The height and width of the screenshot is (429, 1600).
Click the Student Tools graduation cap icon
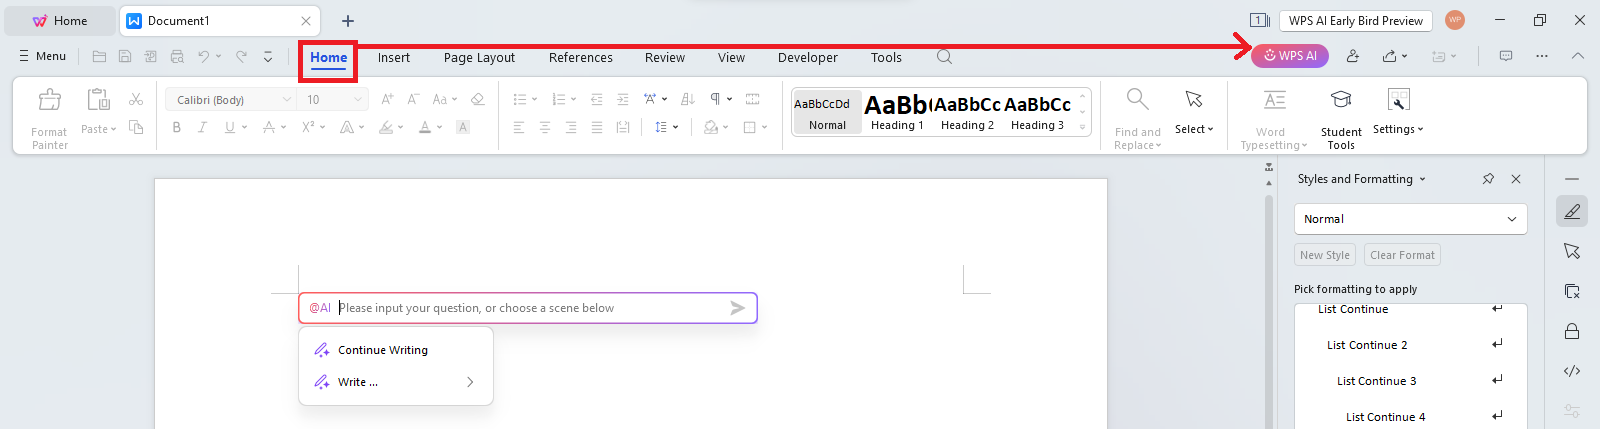click(x=1341, y=100)
